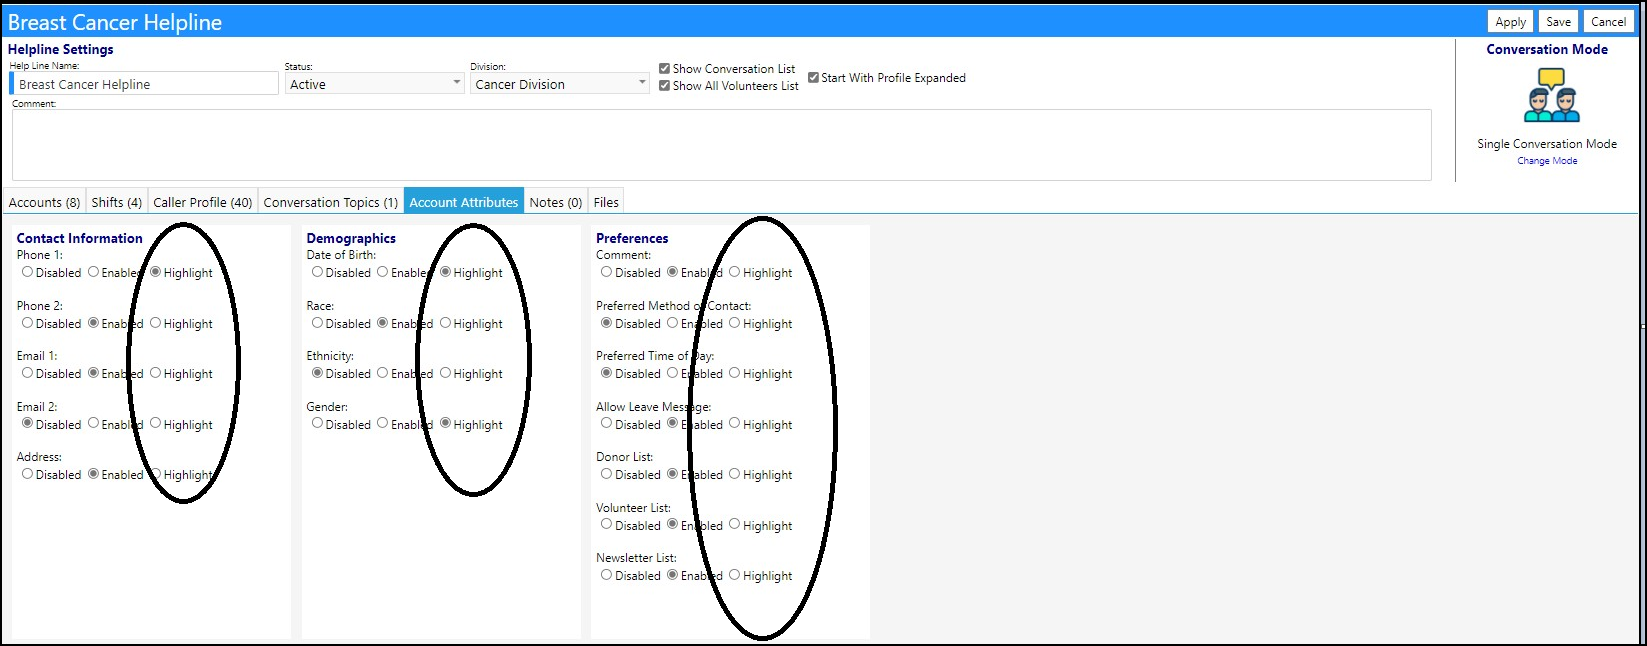Set Gender to Disabled
The height and width of the screenshot is (646, 1647).
pyautogui.click(x=317, y=424)
